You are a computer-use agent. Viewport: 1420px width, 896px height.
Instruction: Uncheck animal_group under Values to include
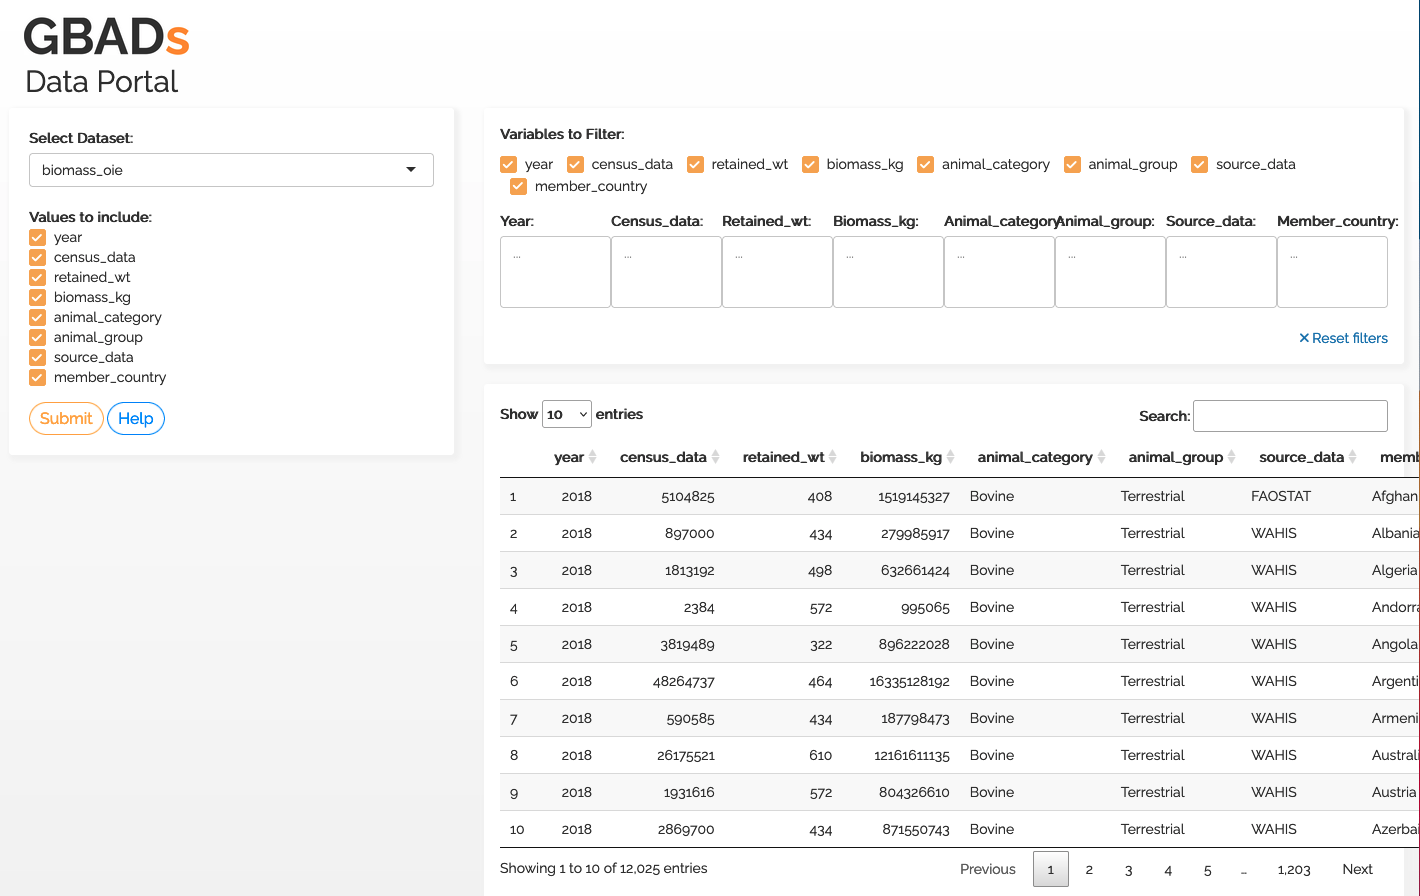pos(38,337)
